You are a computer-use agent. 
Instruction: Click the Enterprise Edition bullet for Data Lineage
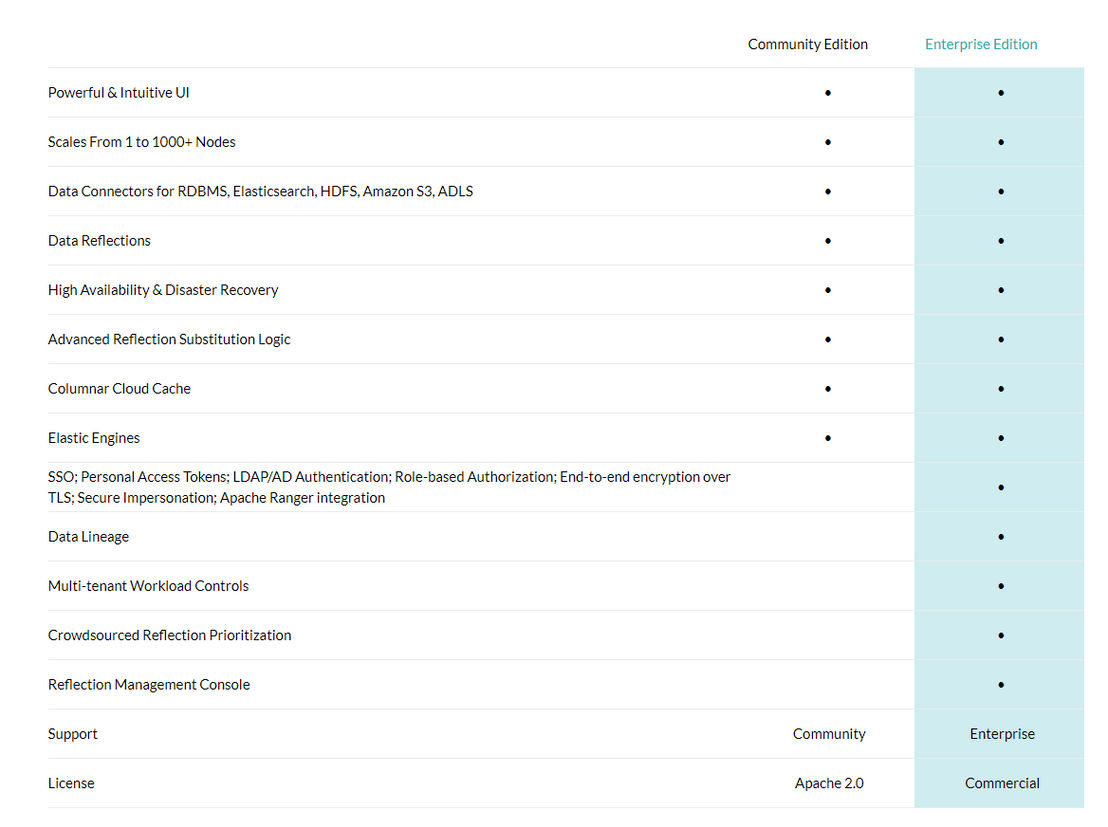pos(1001,537)
